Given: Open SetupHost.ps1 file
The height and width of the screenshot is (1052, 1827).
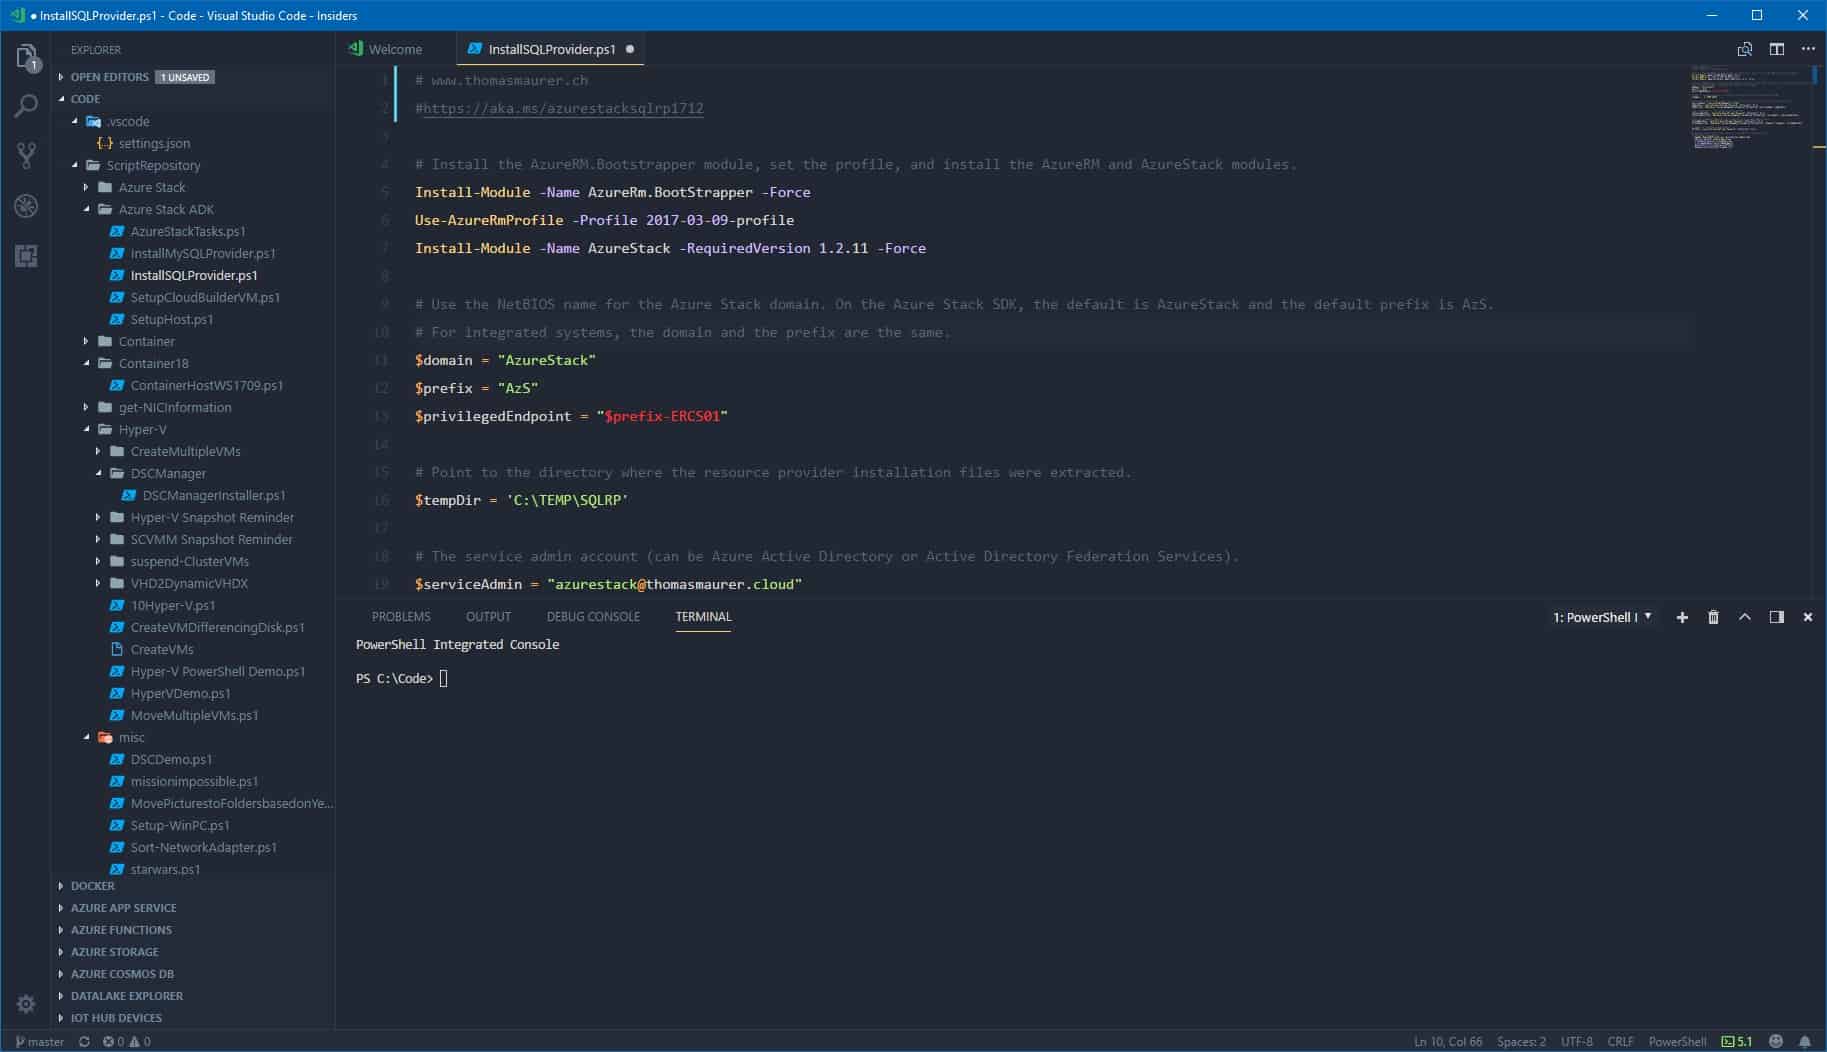Looking at the screenshot, I should pyautogui.click(x=171, y=319).
